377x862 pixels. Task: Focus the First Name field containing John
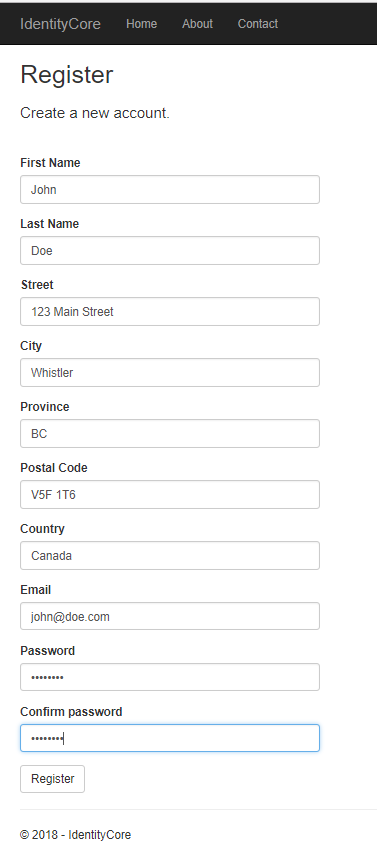(170, 190)
